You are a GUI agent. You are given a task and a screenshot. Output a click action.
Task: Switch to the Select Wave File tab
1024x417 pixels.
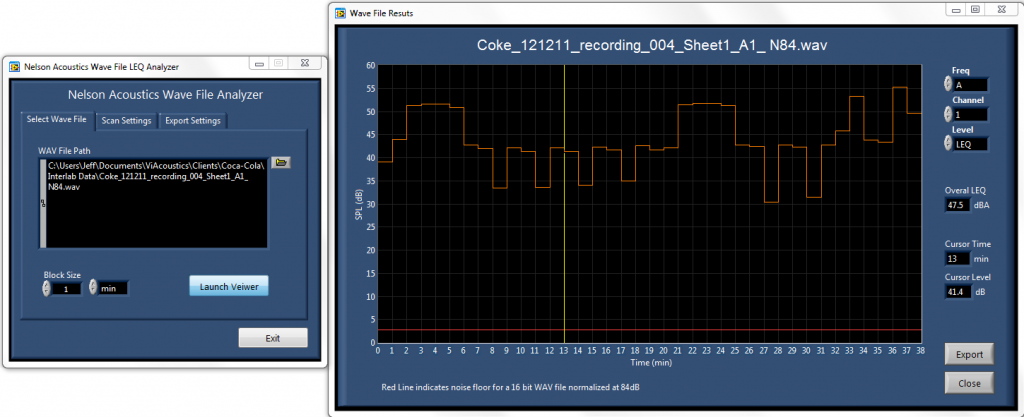click(56, 120)
